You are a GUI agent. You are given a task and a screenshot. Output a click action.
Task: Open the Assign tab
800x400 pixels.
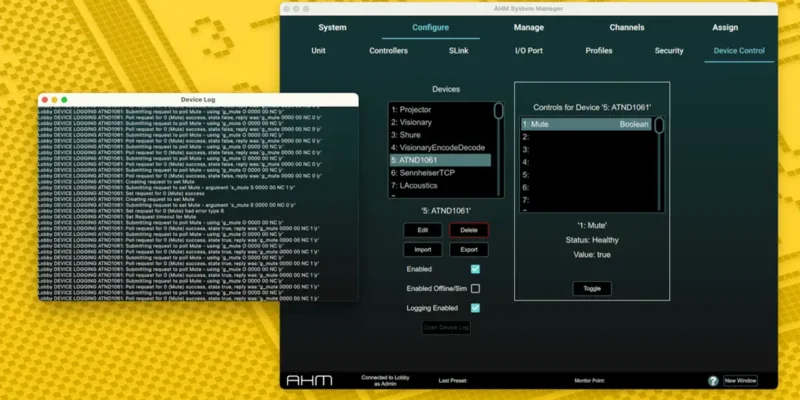(x=725, y=28)
